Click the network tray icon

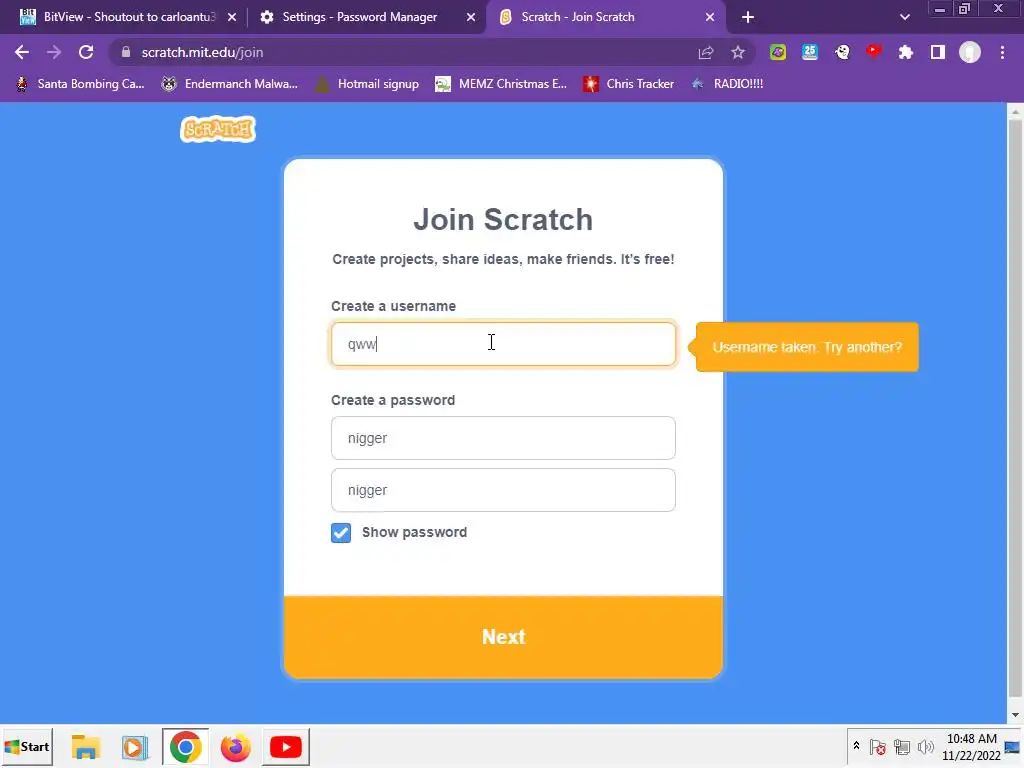pyautogui.click(x=902, y=746)
